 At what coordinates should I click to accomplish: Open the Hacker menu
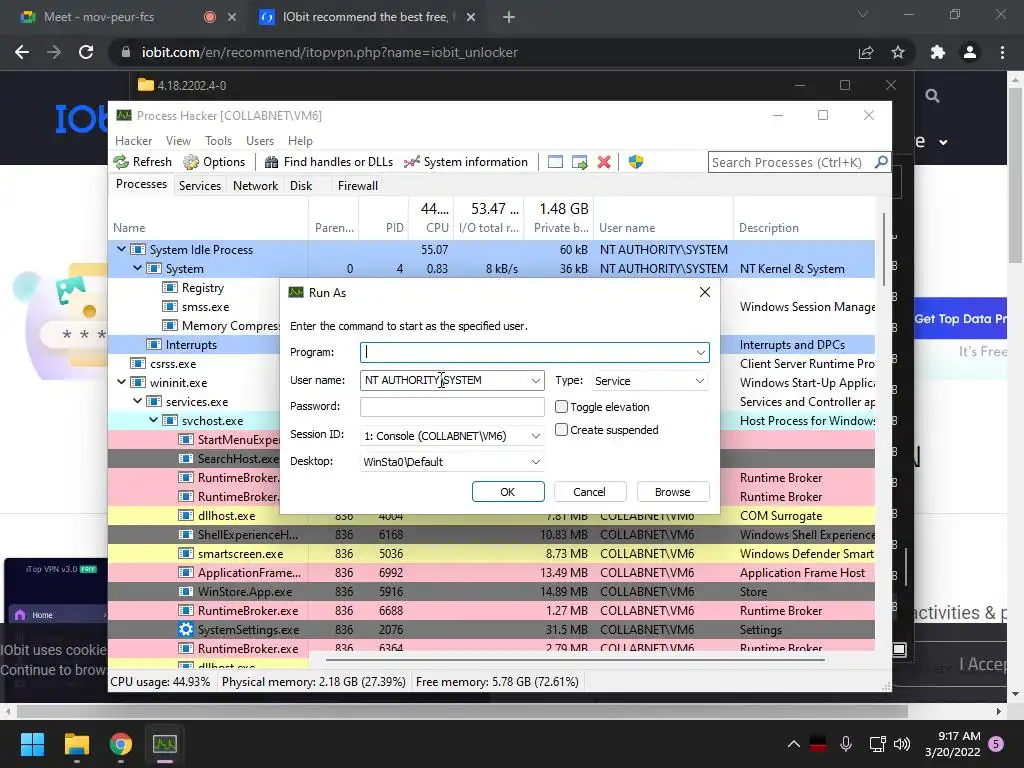[133, 141]
